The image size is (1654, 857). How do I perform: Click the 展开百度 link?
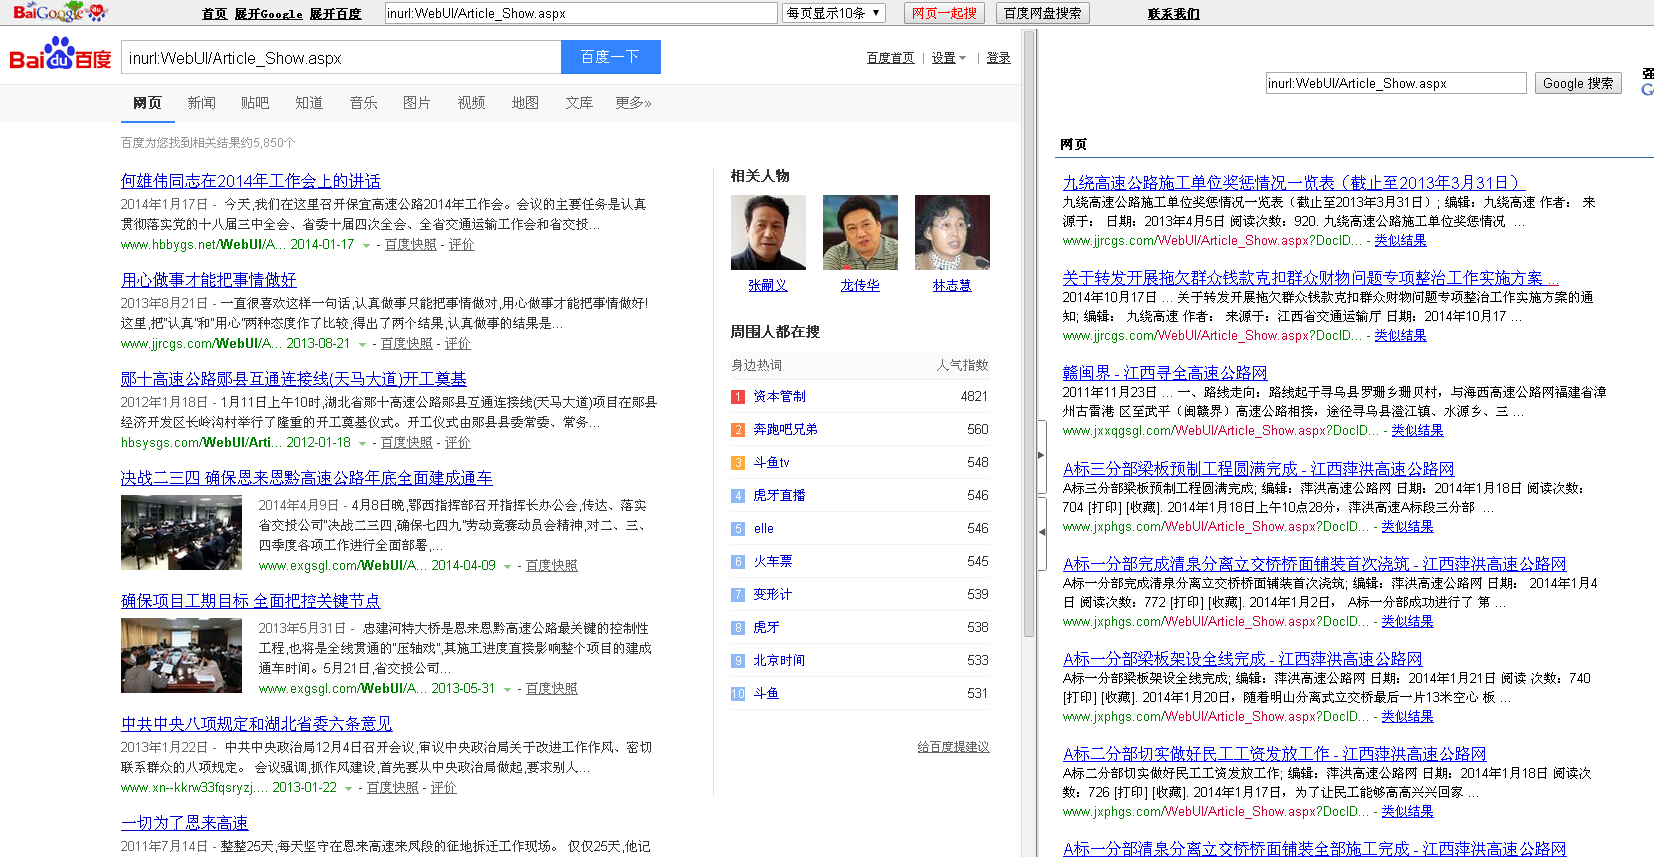(335, 14)
